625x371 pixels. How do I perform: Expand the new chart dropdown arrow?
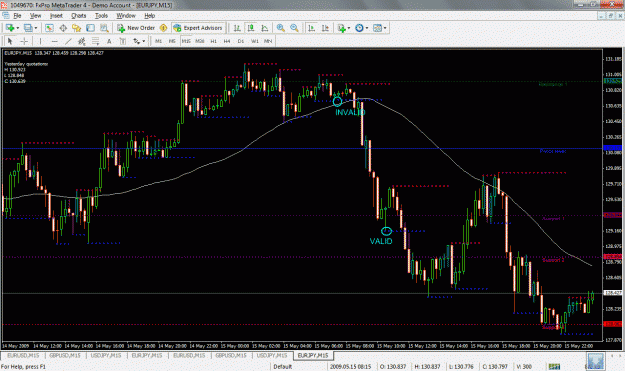18,28
